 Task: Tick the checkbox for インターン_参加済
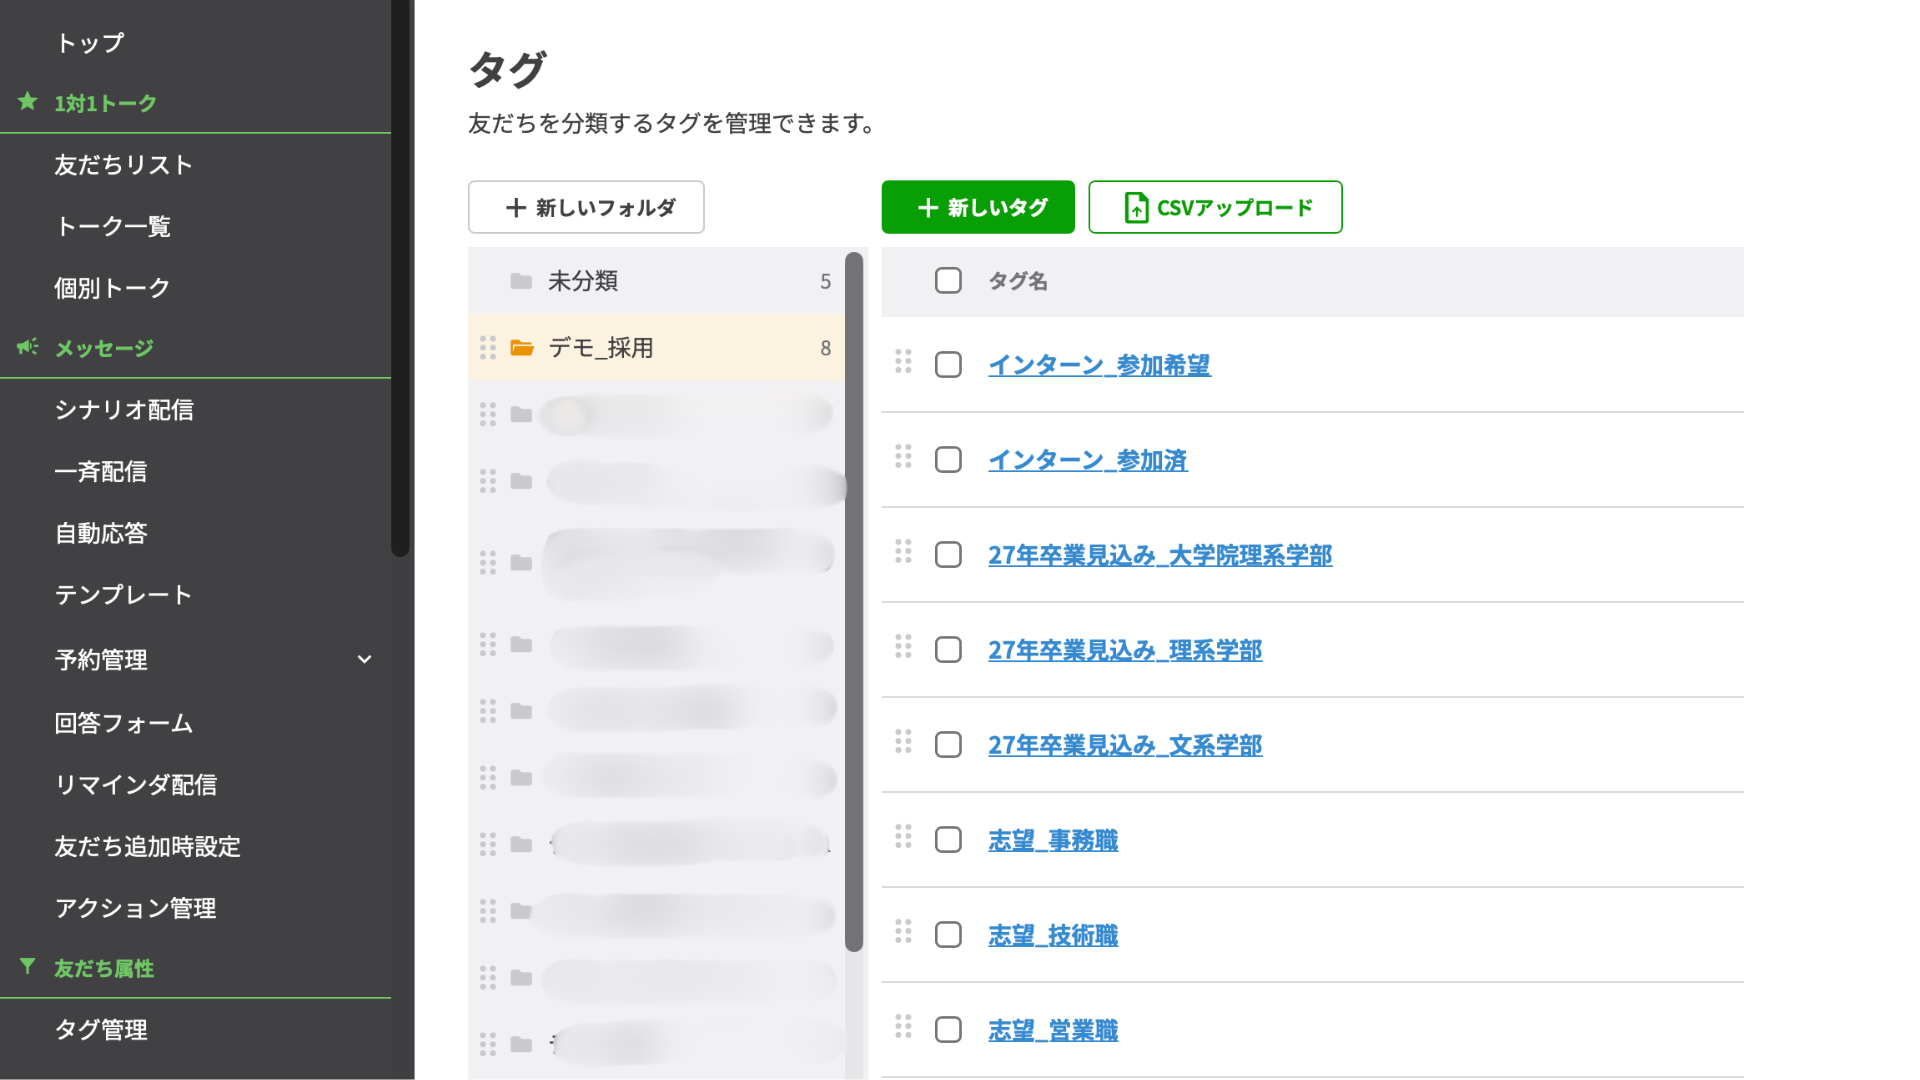point(948,460)
